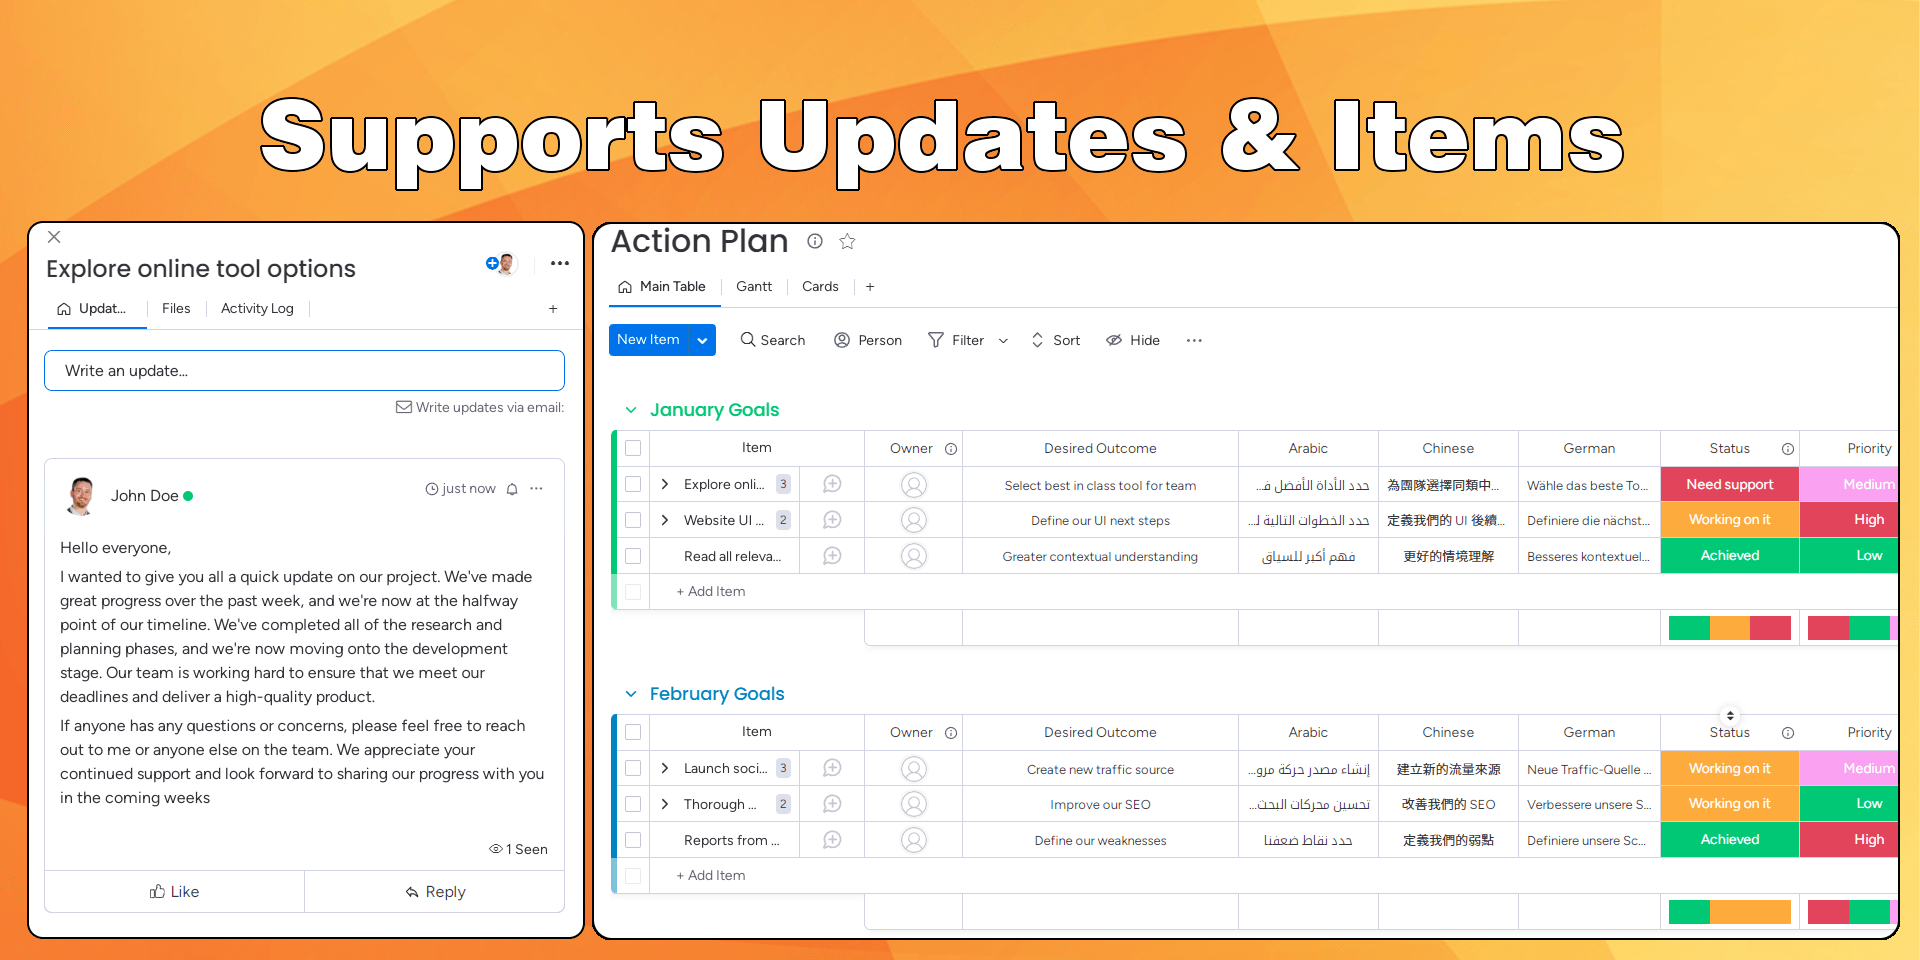This screenshot has width=1920, height=960.
Task: Click January Goals status summary bar
Action: pyautogui.click(x=1730, y=628)
